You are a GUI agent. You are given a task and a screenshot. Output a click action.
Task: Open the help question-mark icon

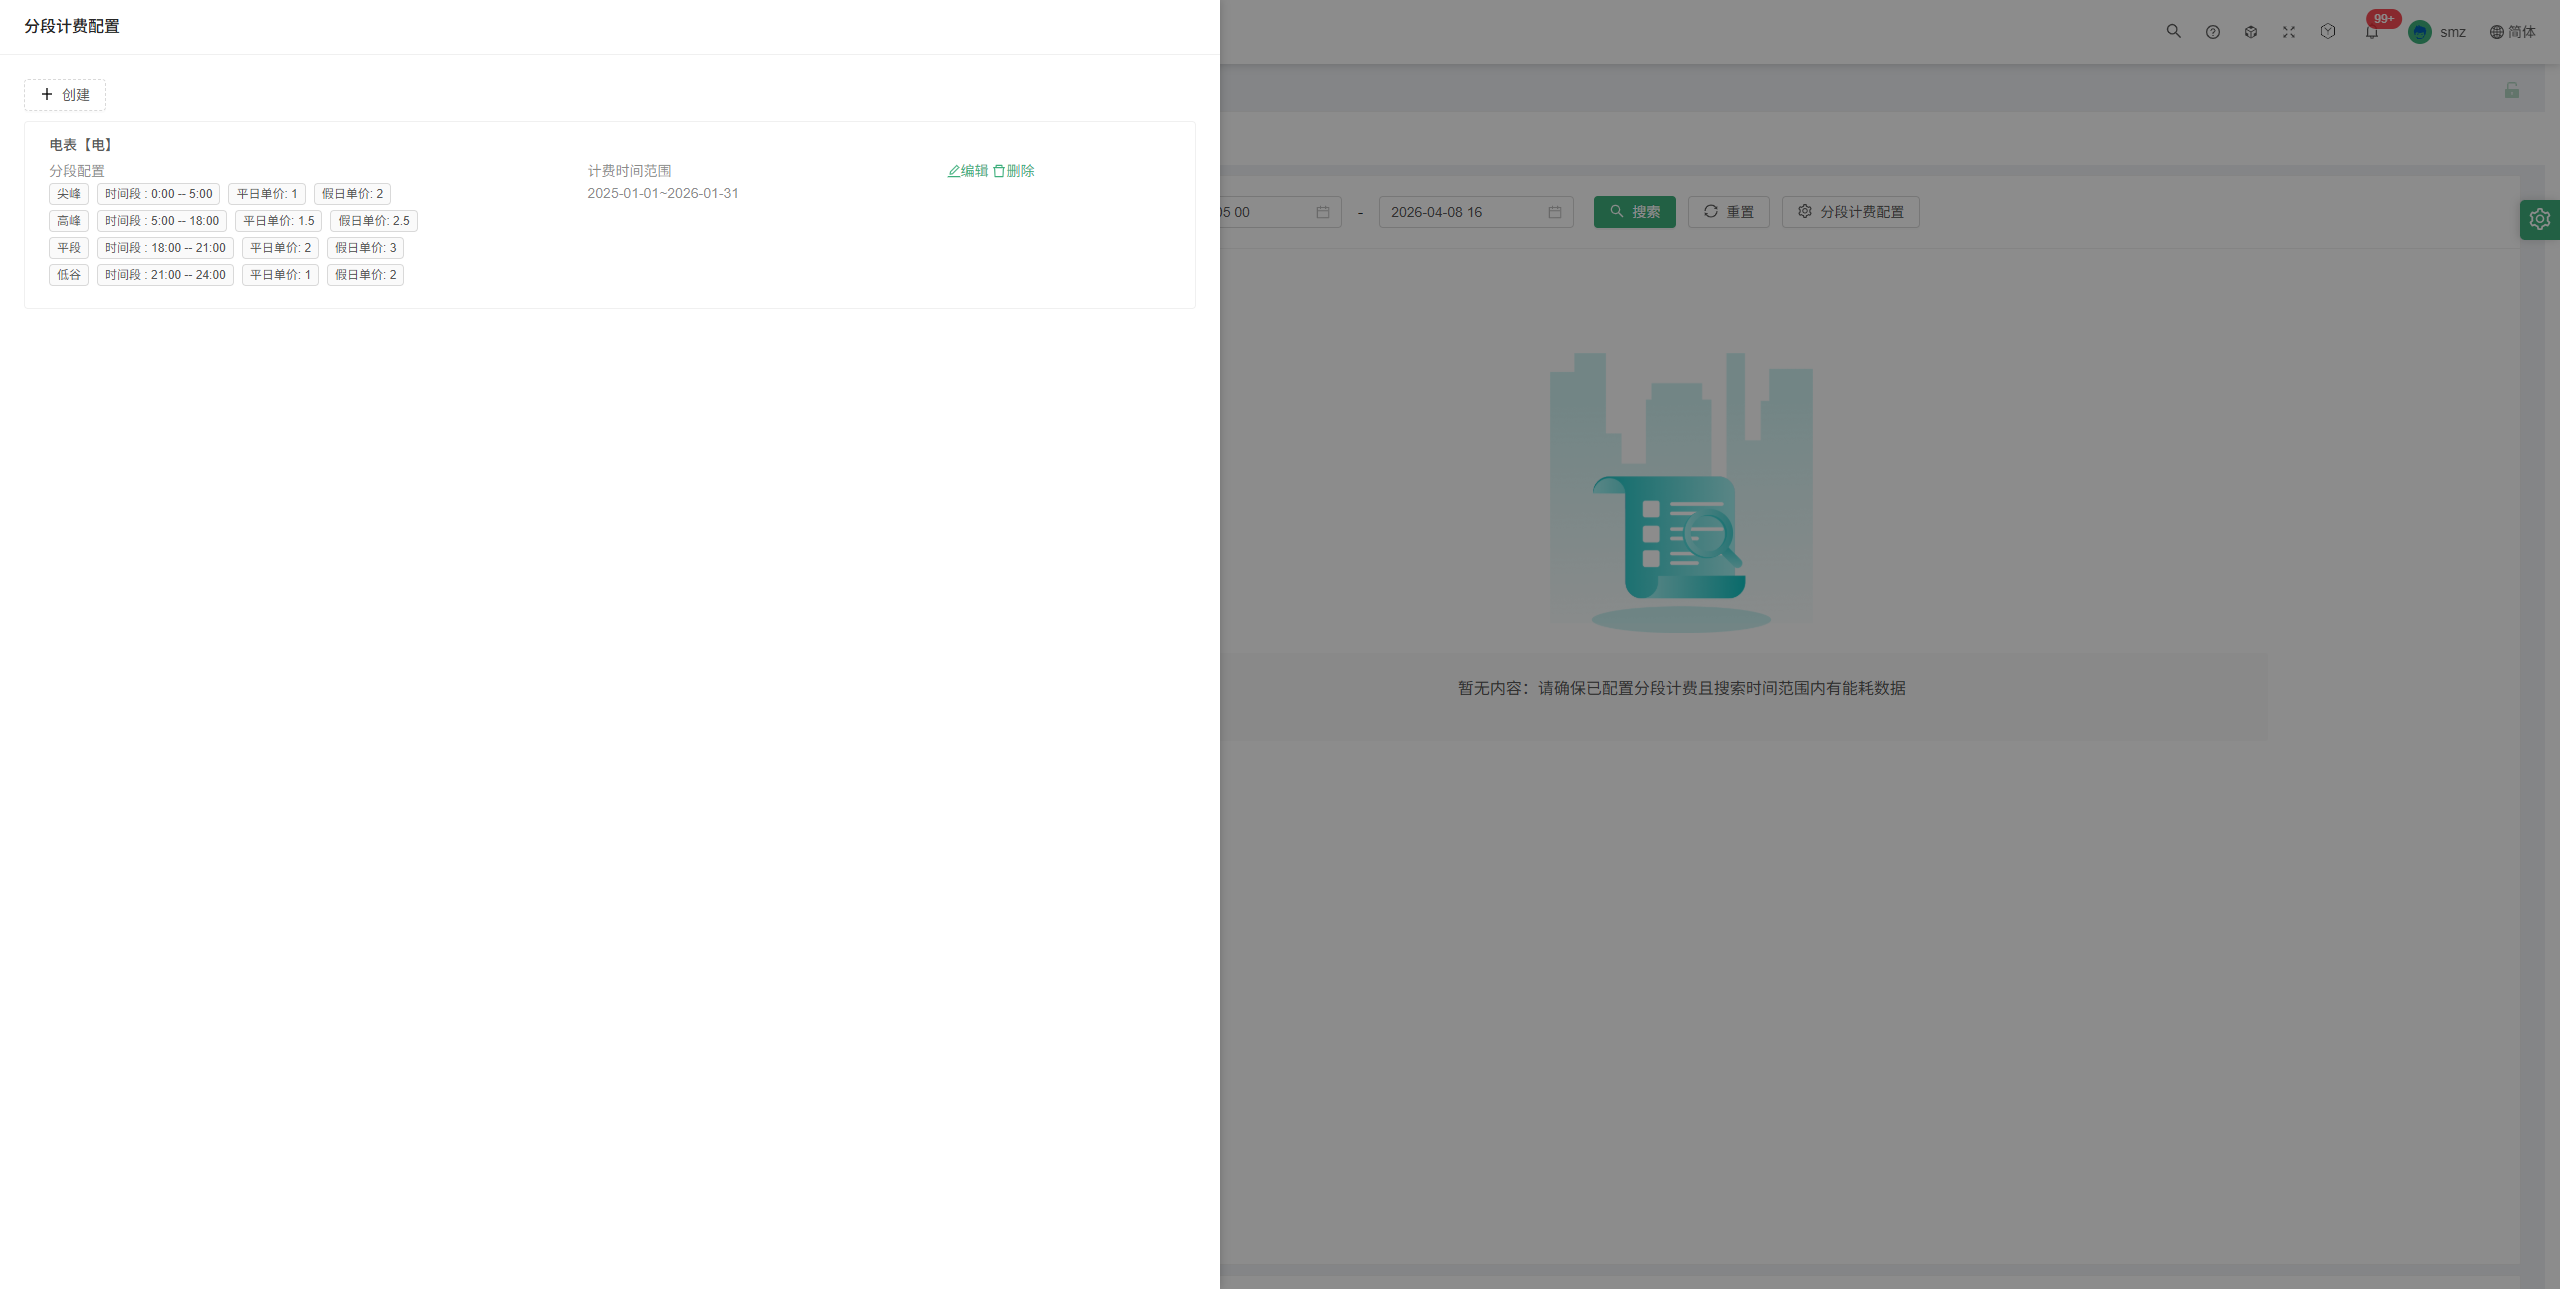(2213, 32)
